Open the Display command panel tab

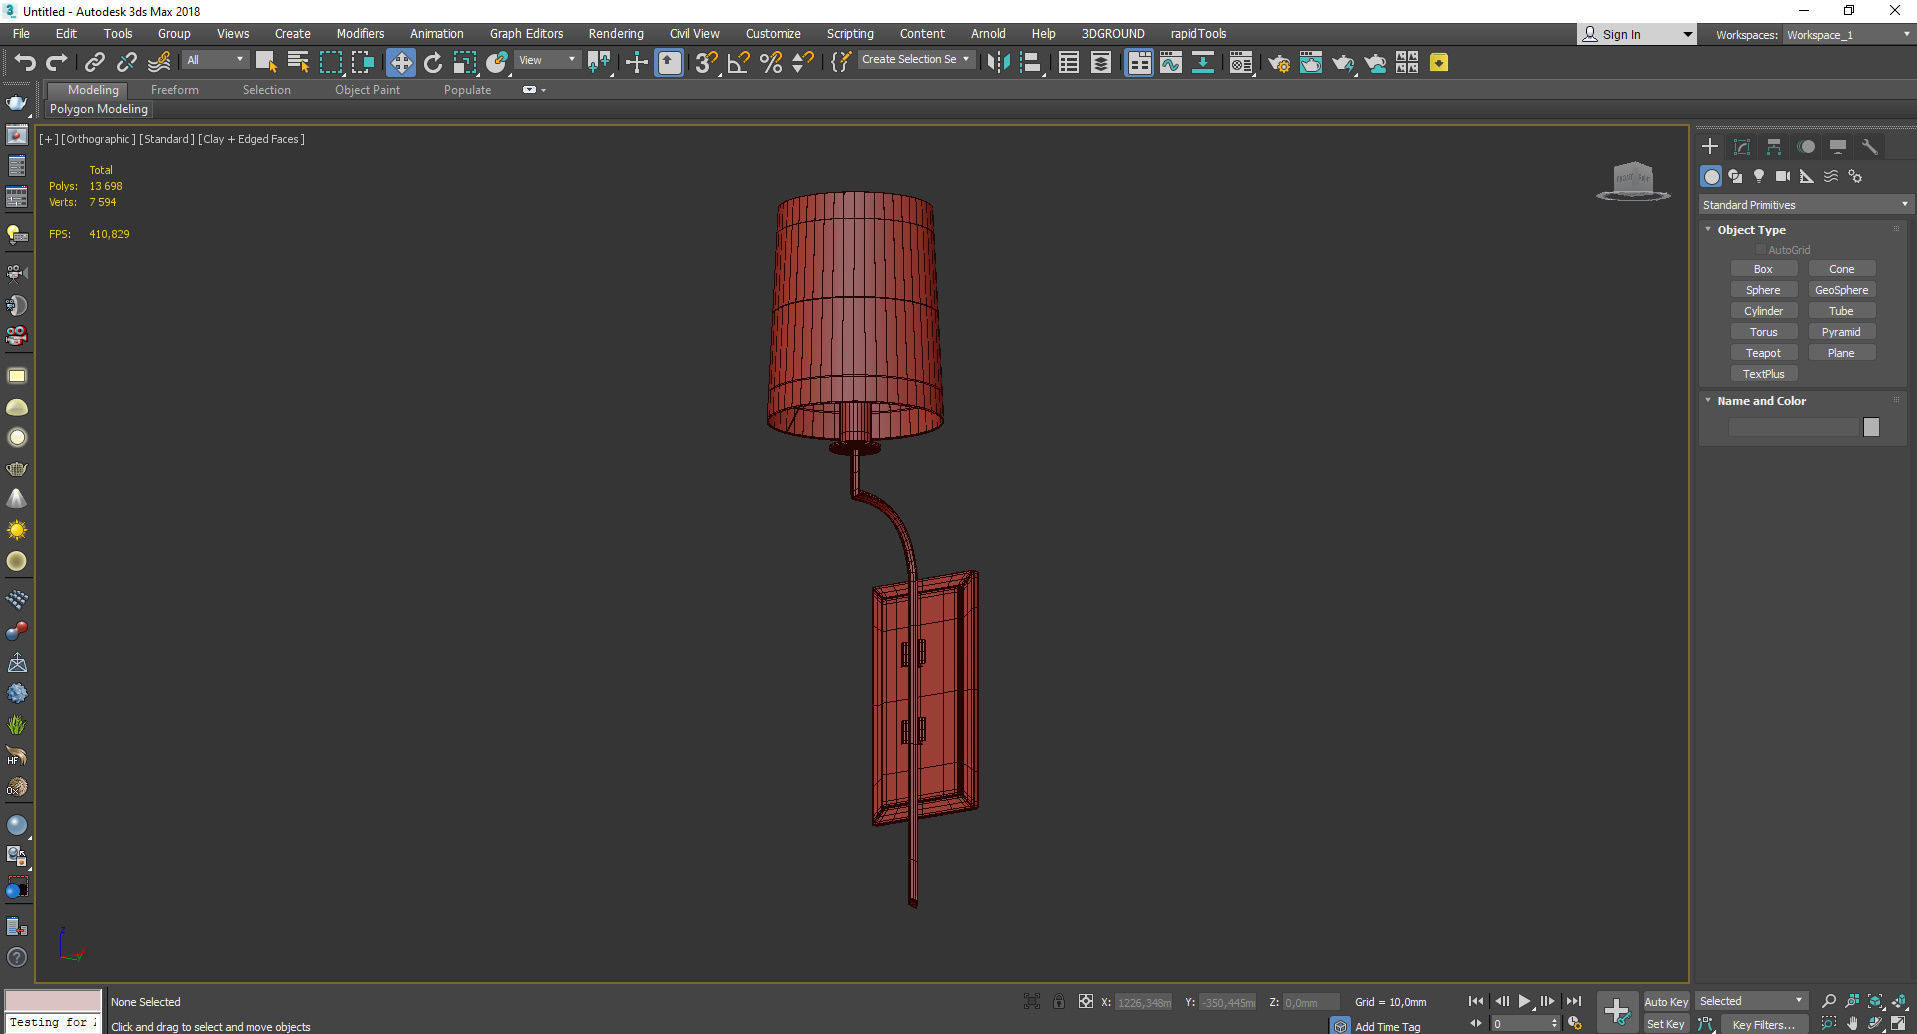(1838, 147)
